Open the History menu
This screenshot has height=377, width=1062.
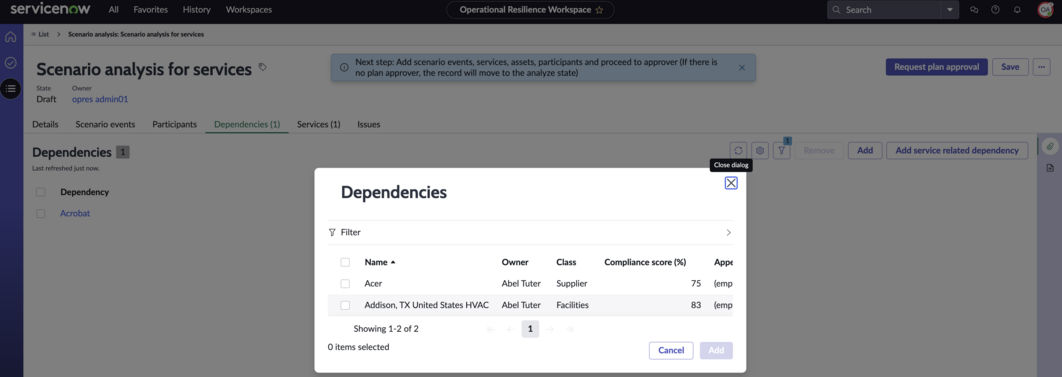click(196, 9)
